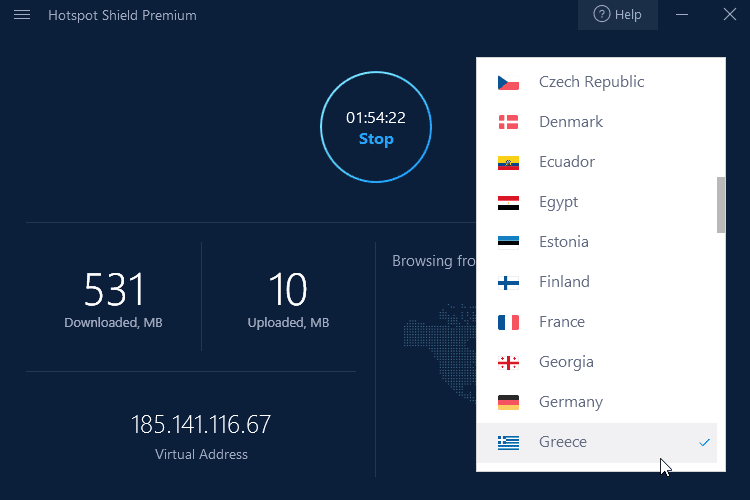Select Finland from country list
Screen dimensions: 750x500
pos(596,282)
